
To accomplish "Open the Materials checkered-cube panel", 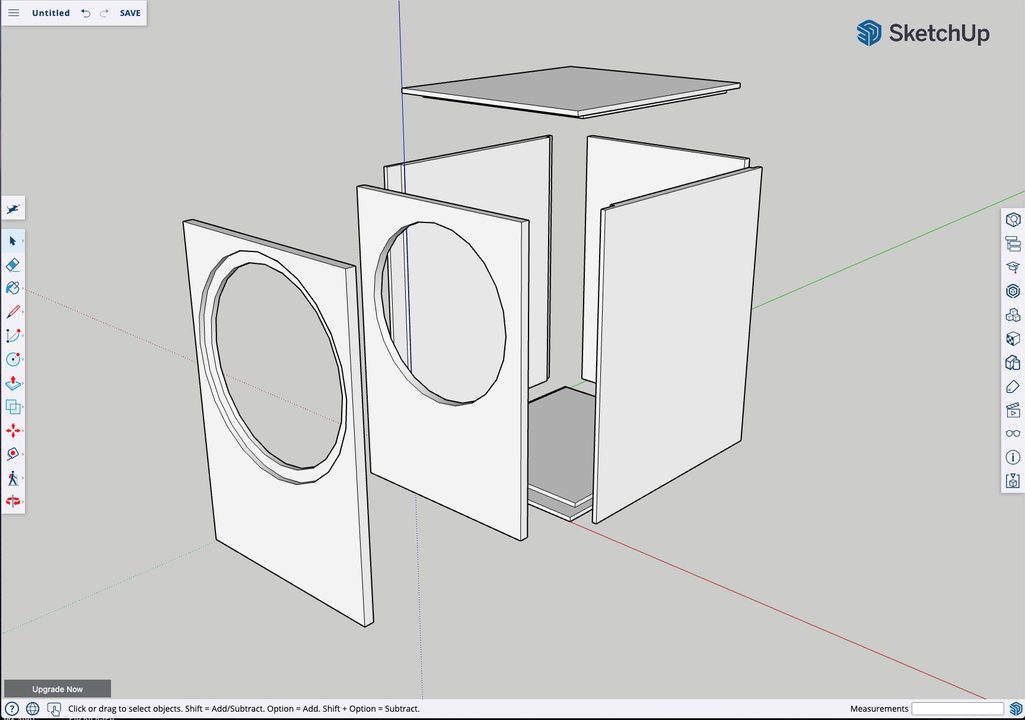I will point(1013,339).
